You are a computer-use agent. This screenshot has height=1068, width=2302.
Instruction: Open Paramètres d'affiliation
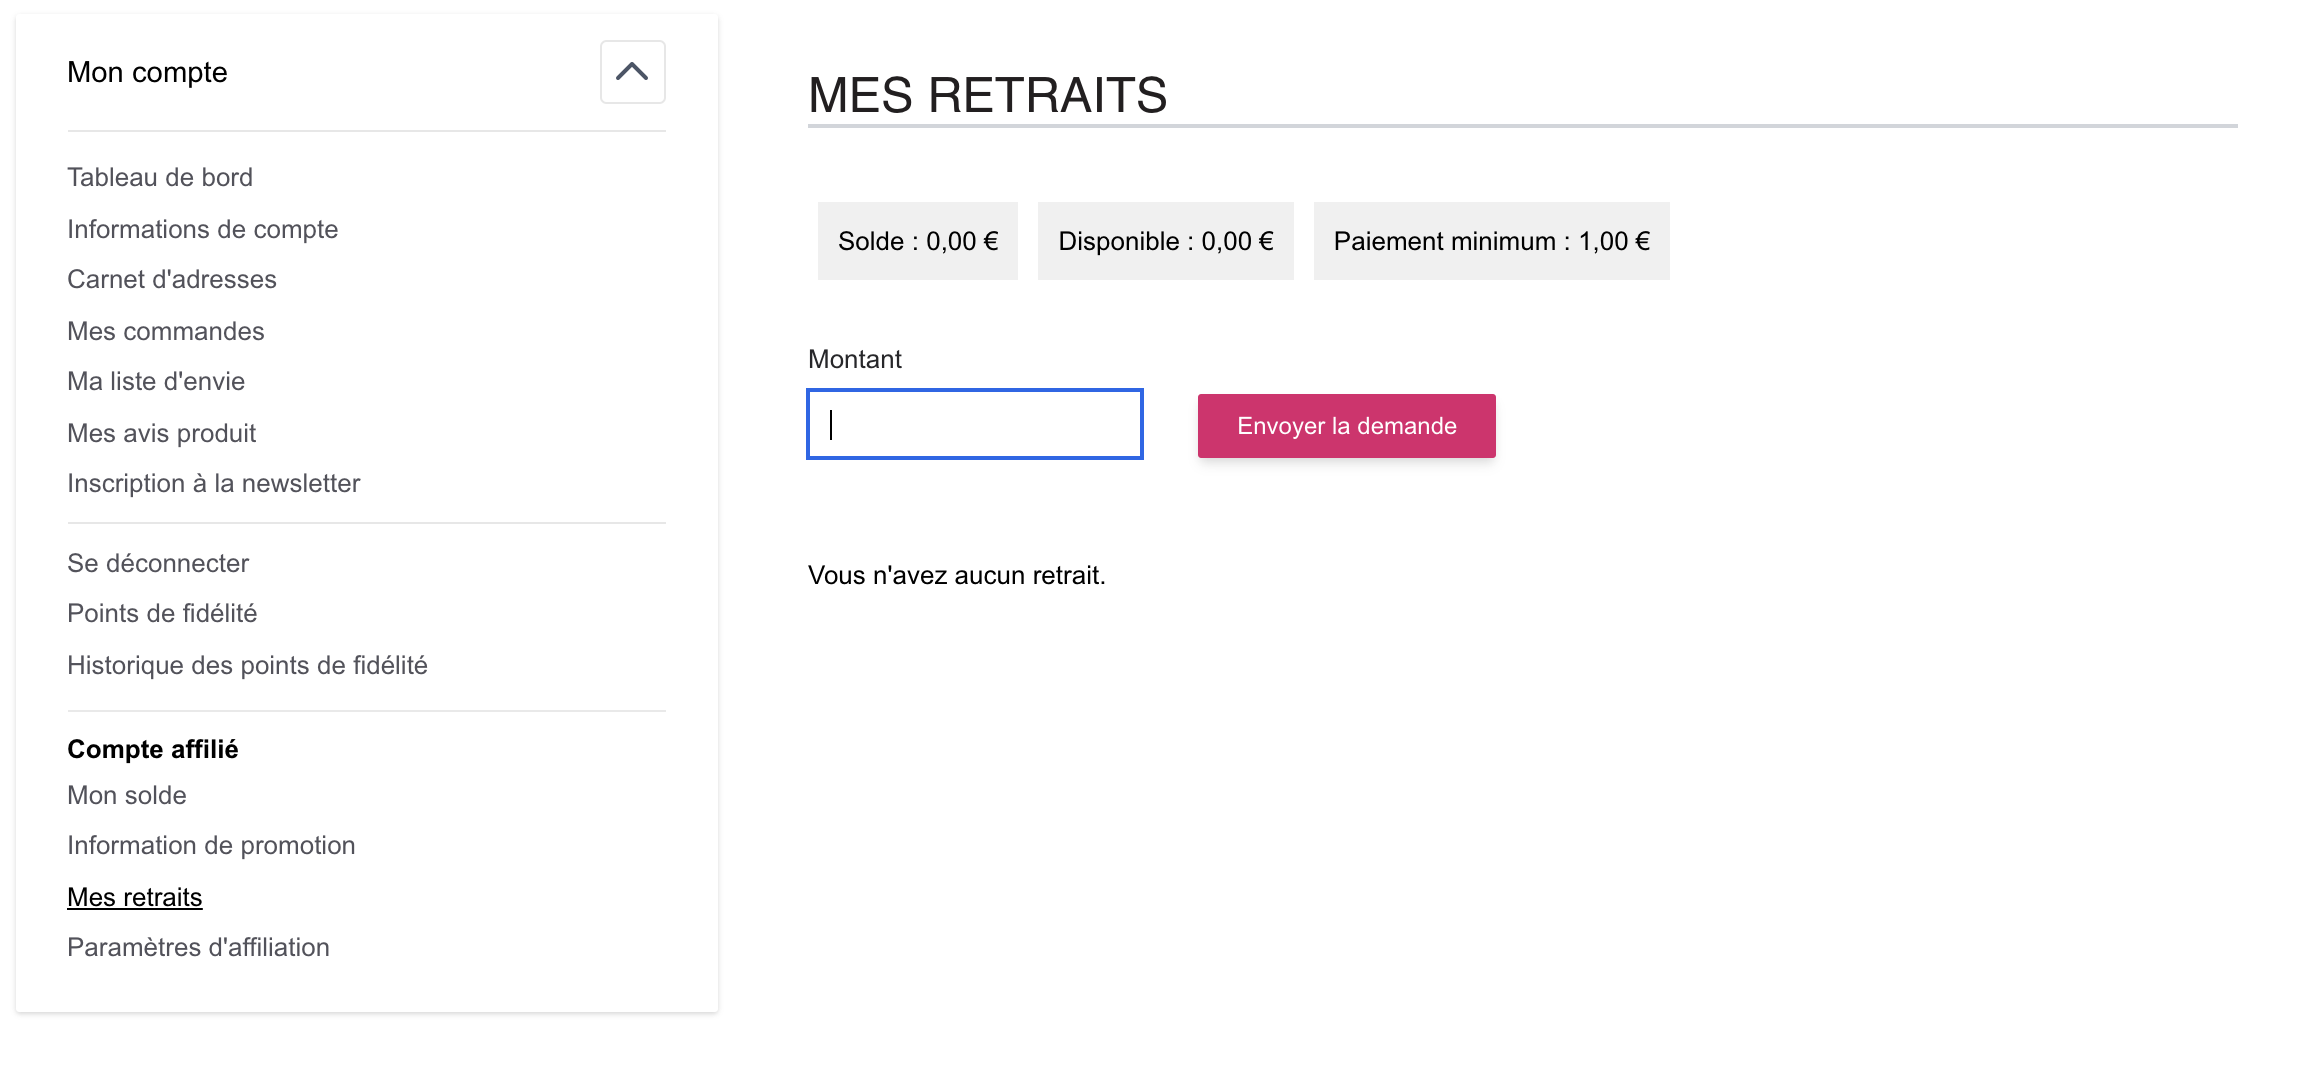pos(198,947)
